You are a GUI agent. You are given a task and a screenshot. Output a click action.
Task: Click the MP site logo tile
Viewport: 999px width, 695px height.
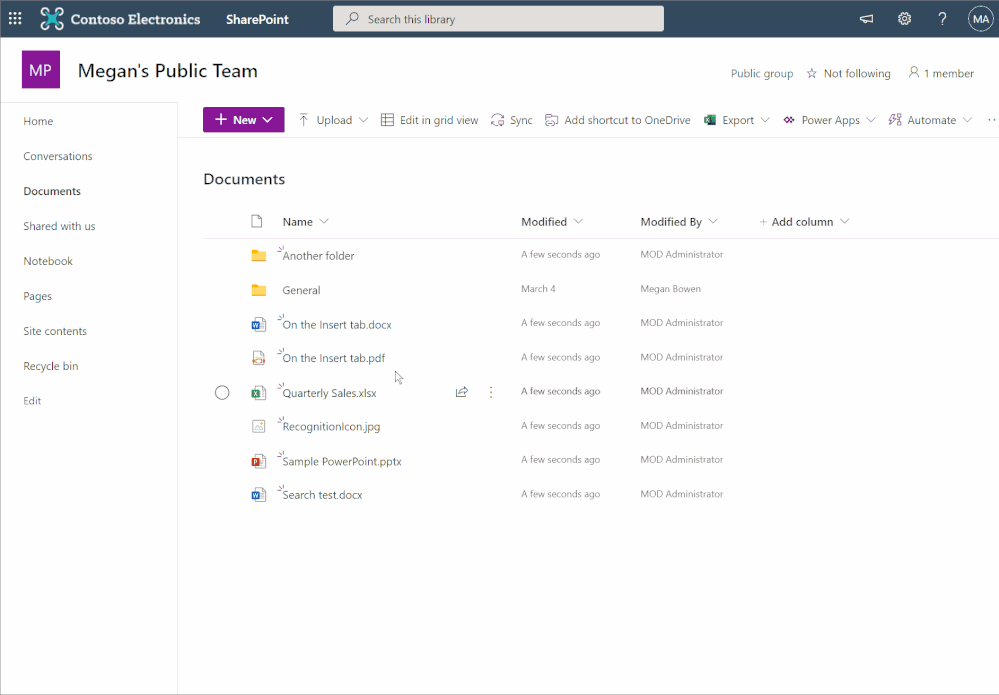(x=41, y=69)
